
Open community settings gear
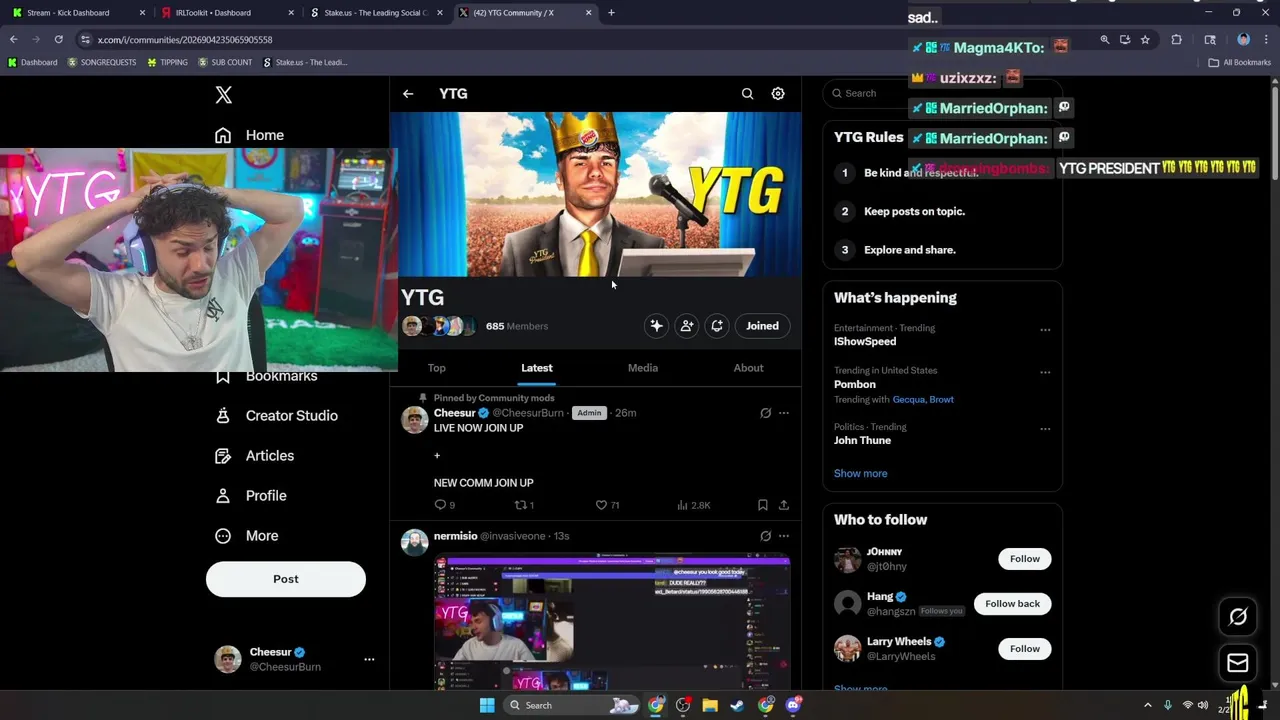(x=778, y=94)
